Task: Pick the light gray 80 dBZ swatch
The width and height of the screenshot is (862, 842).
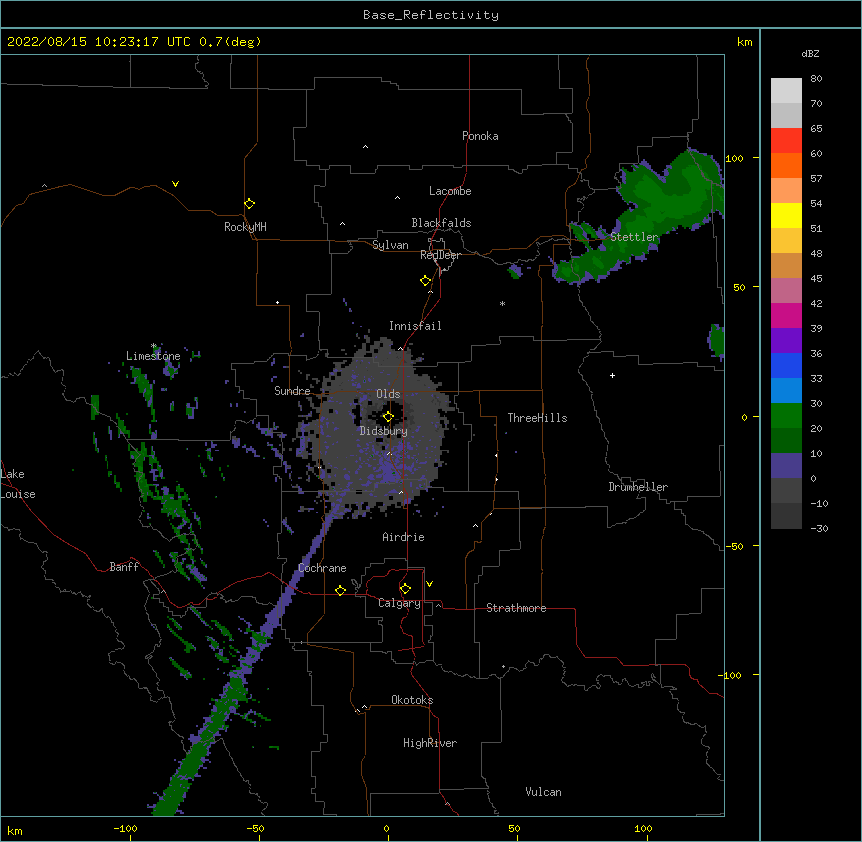Action: (x=786, y=91)
